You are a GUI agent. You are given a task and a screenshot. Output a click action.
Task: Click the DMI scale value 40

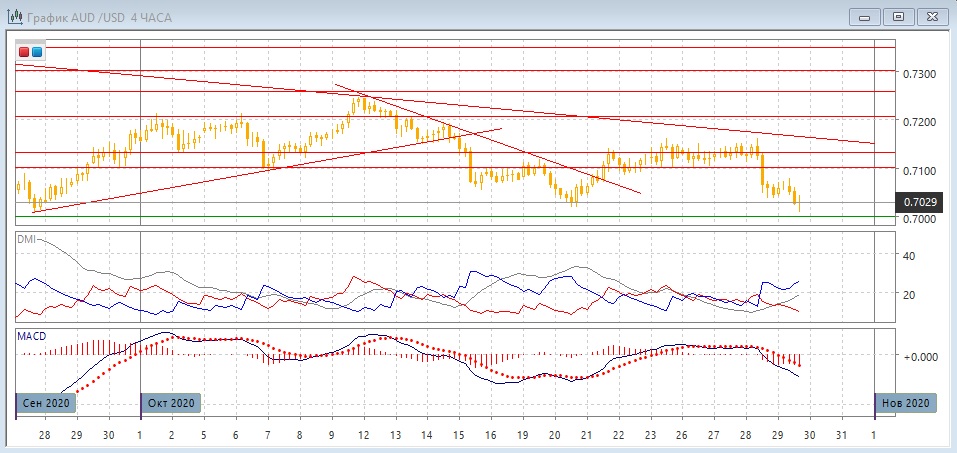point(910,256)
